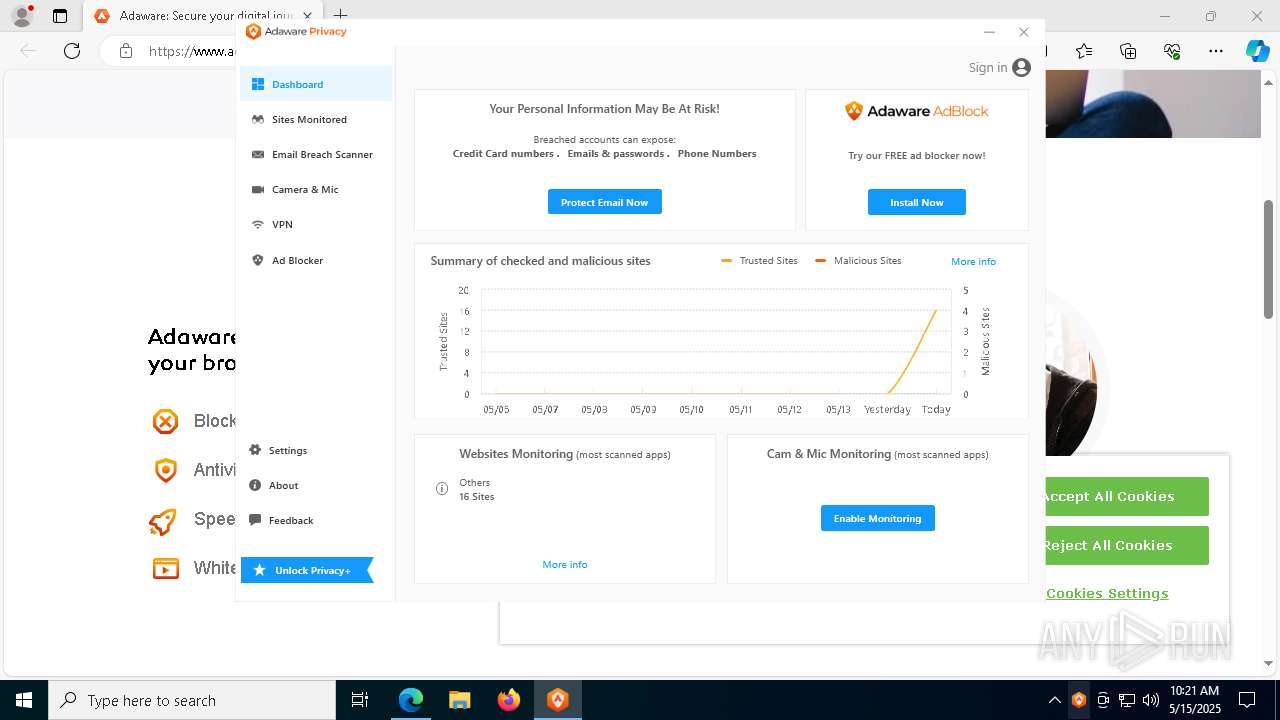The width and height of the screenshot is (1280, 720).
Task: Click the Feedback speech bubble icon
Action: [x=255, y=520]
